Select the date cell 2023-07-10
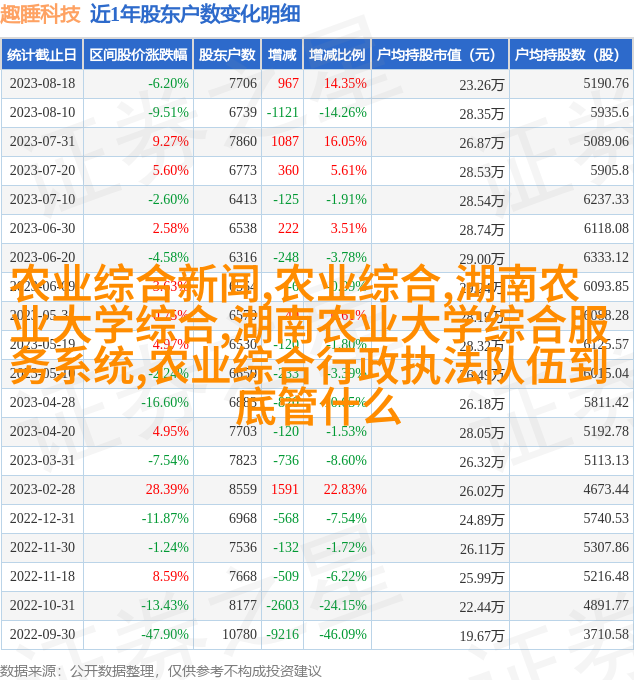Image resolution: width=634 pixels, height=680 pixels. 42,199
